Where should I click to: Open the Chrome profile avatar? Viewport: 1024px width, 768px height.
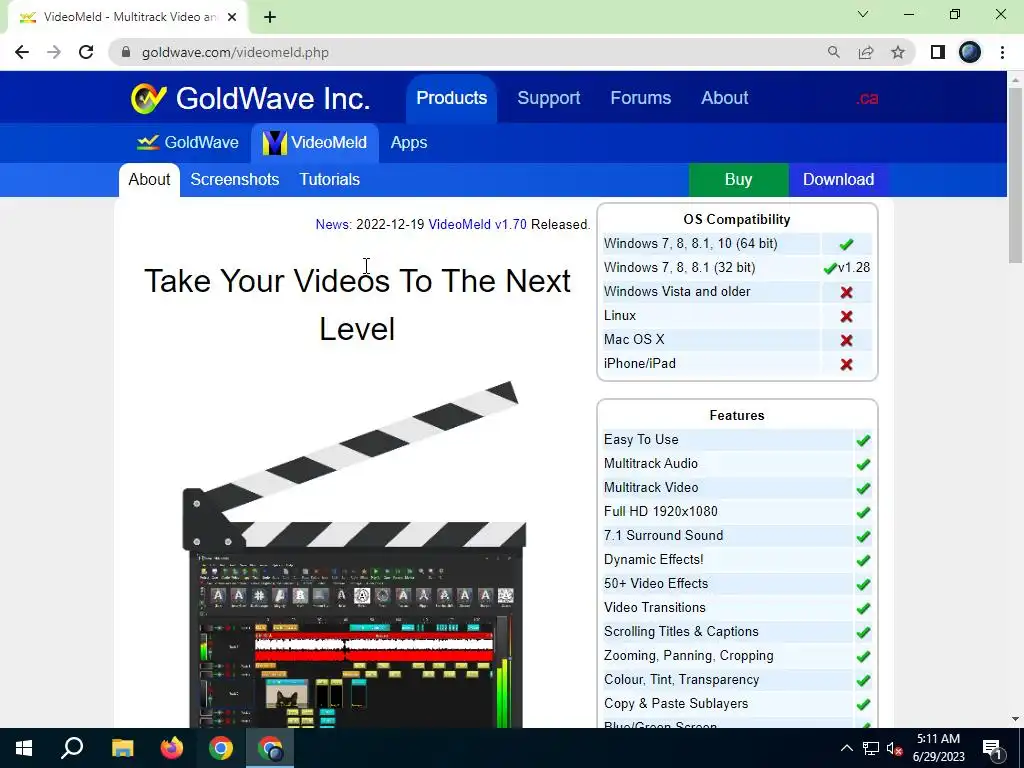tap(970, 52)
